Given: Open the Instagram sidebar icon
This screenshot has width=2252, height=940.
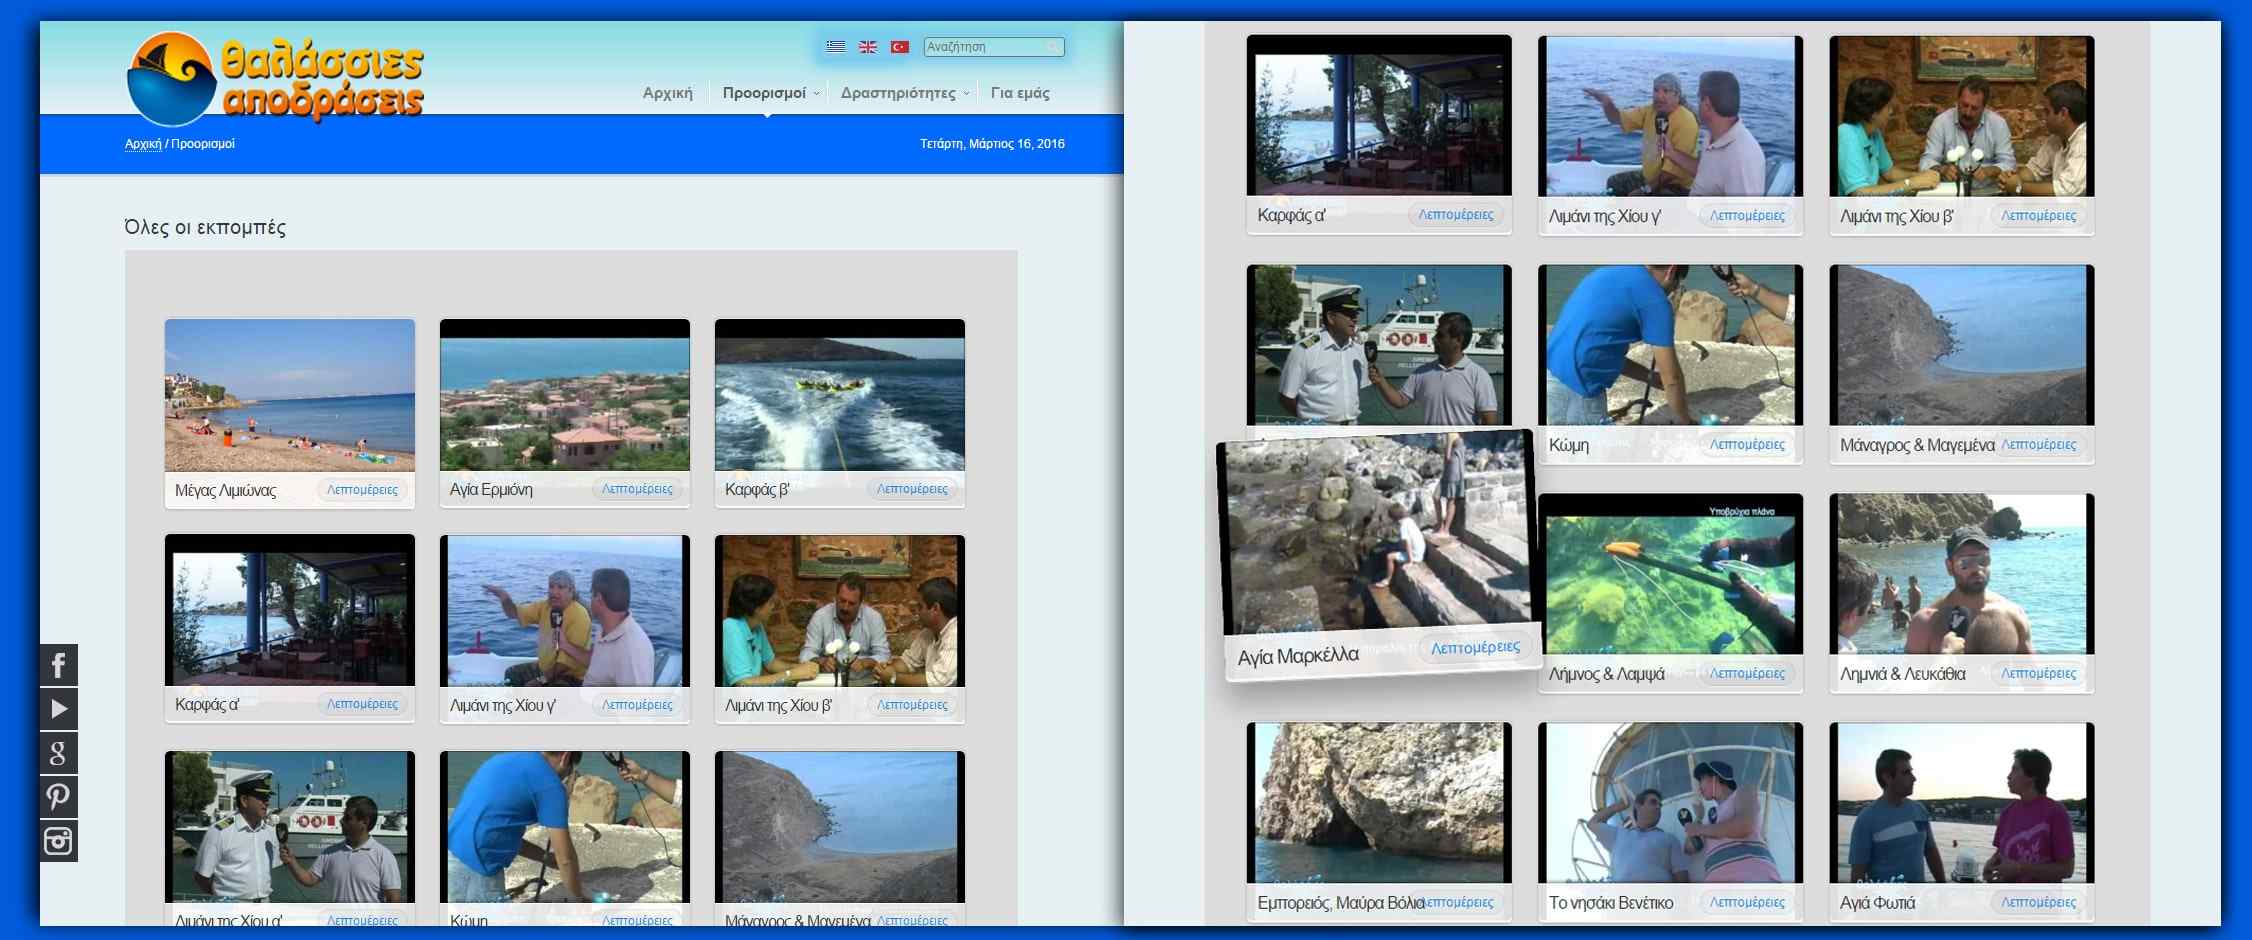Looking at the screenshot, I should click(x=58, y=841).
